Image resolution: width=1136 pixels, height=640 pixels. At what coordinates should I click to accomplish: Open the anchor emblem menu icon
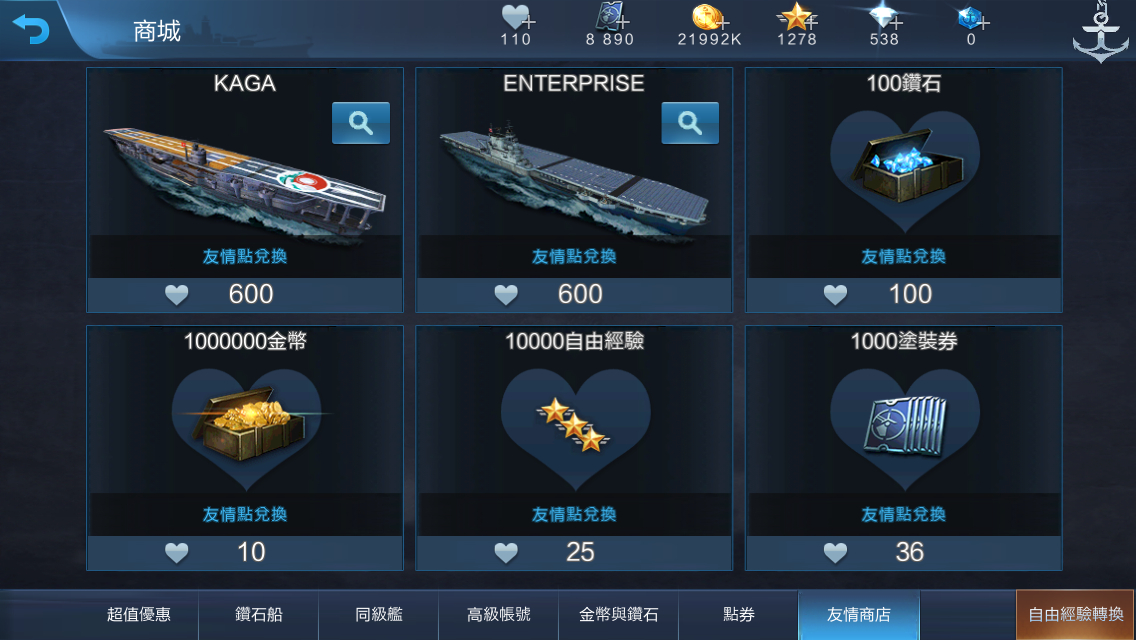1100,32
